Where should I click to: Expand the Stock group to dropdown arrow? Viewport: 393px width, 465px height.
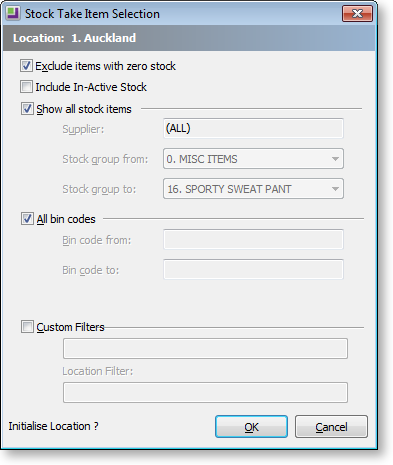tap(335, 189)
